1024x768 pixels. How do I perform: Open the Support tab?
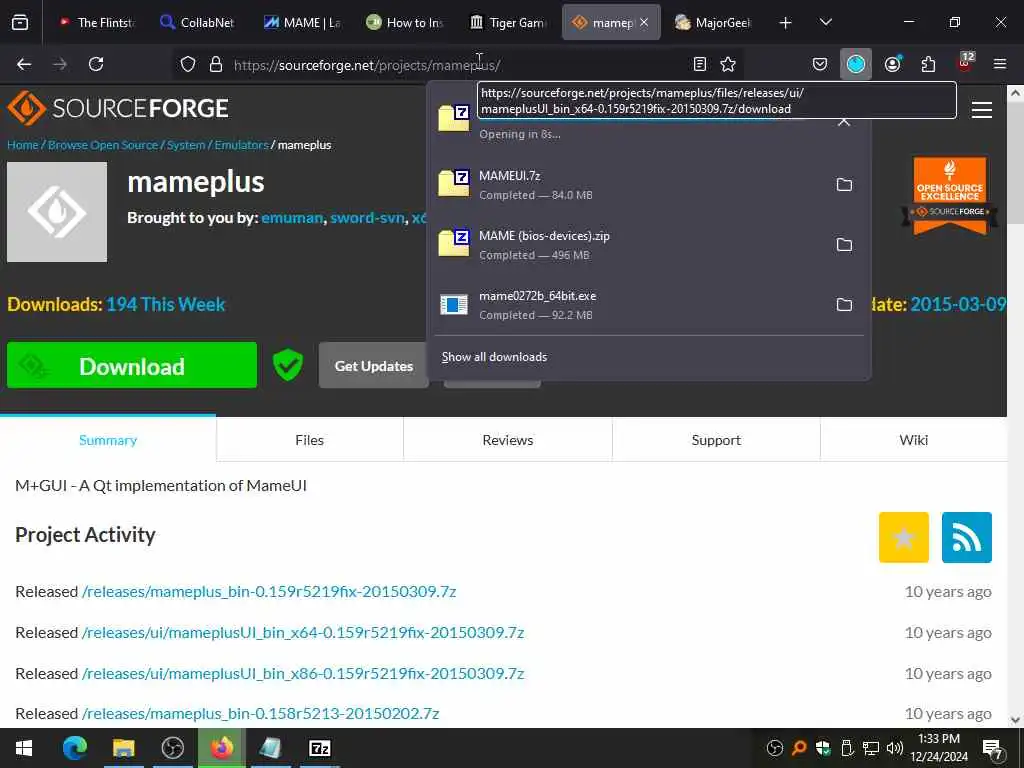click(x=716, y=440)
